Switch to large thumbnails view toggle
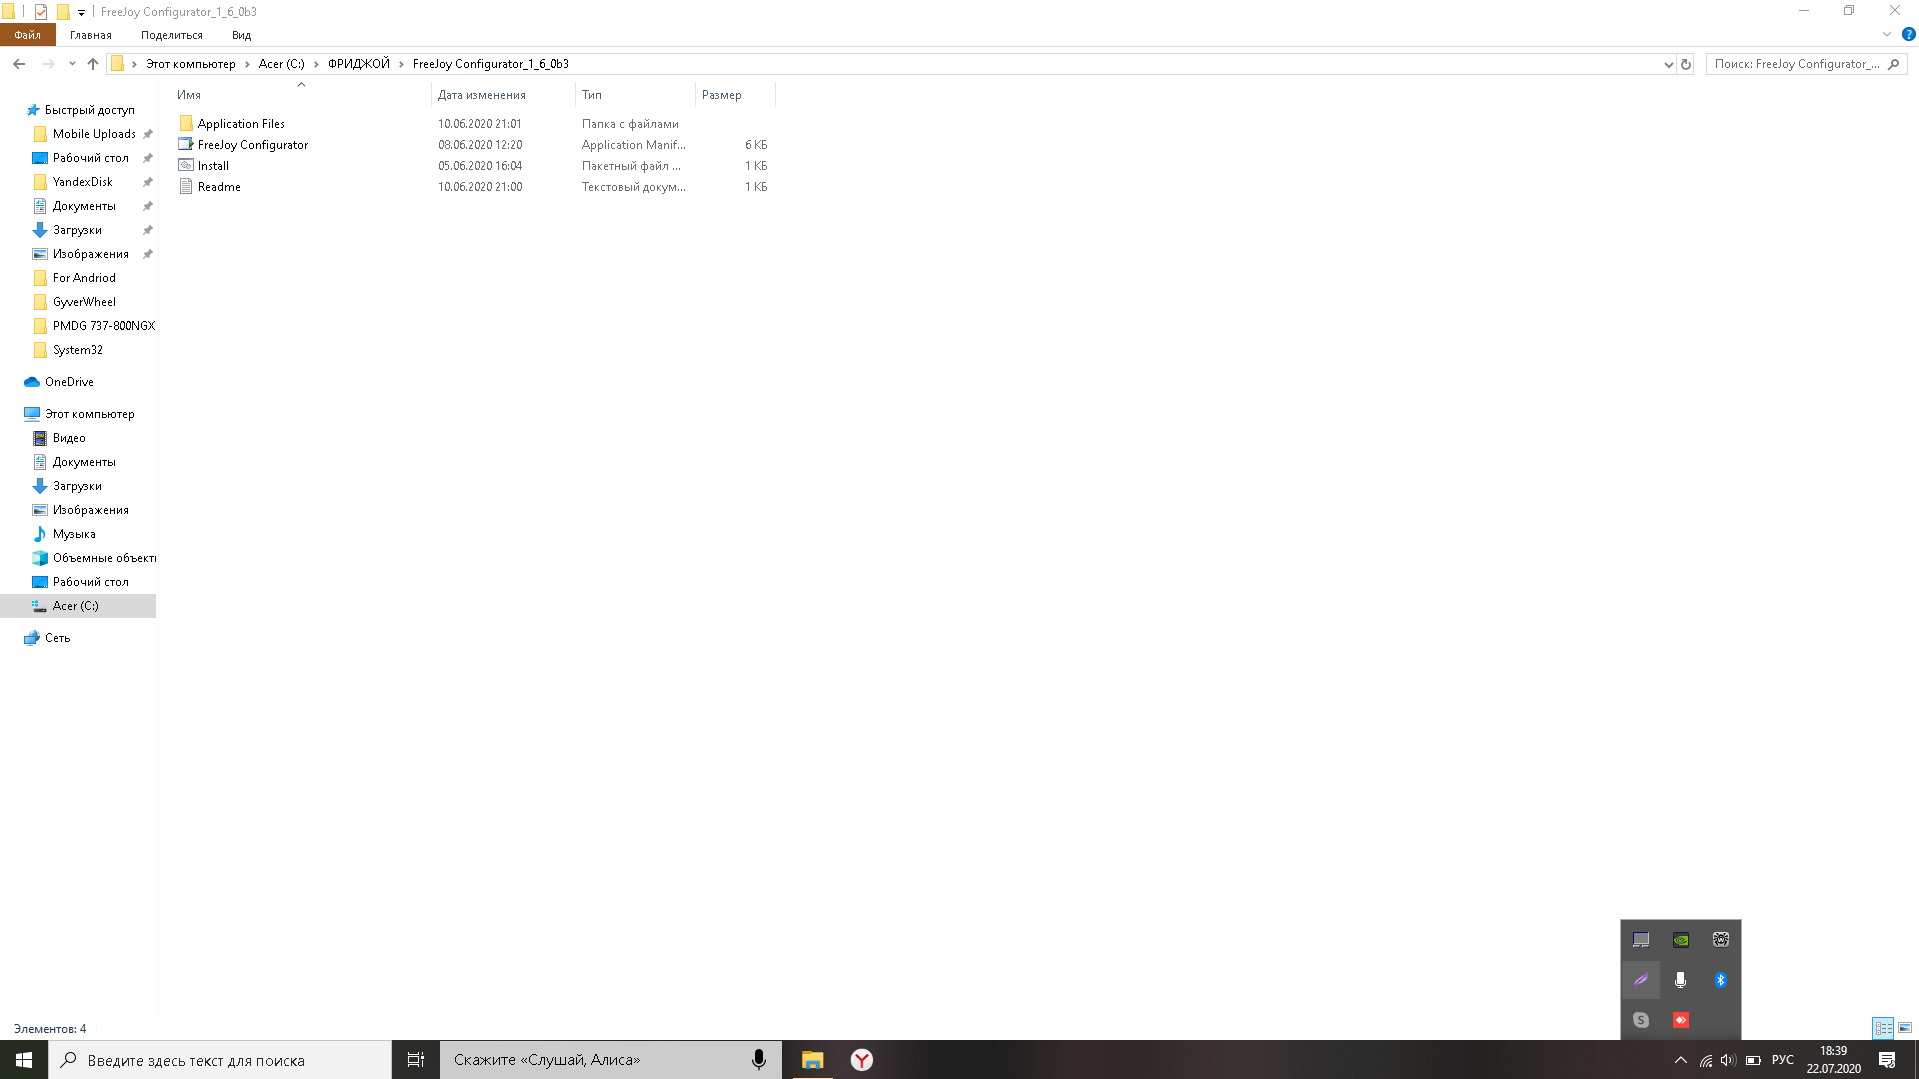 pyautogui.click(x=1905, y=1028)
